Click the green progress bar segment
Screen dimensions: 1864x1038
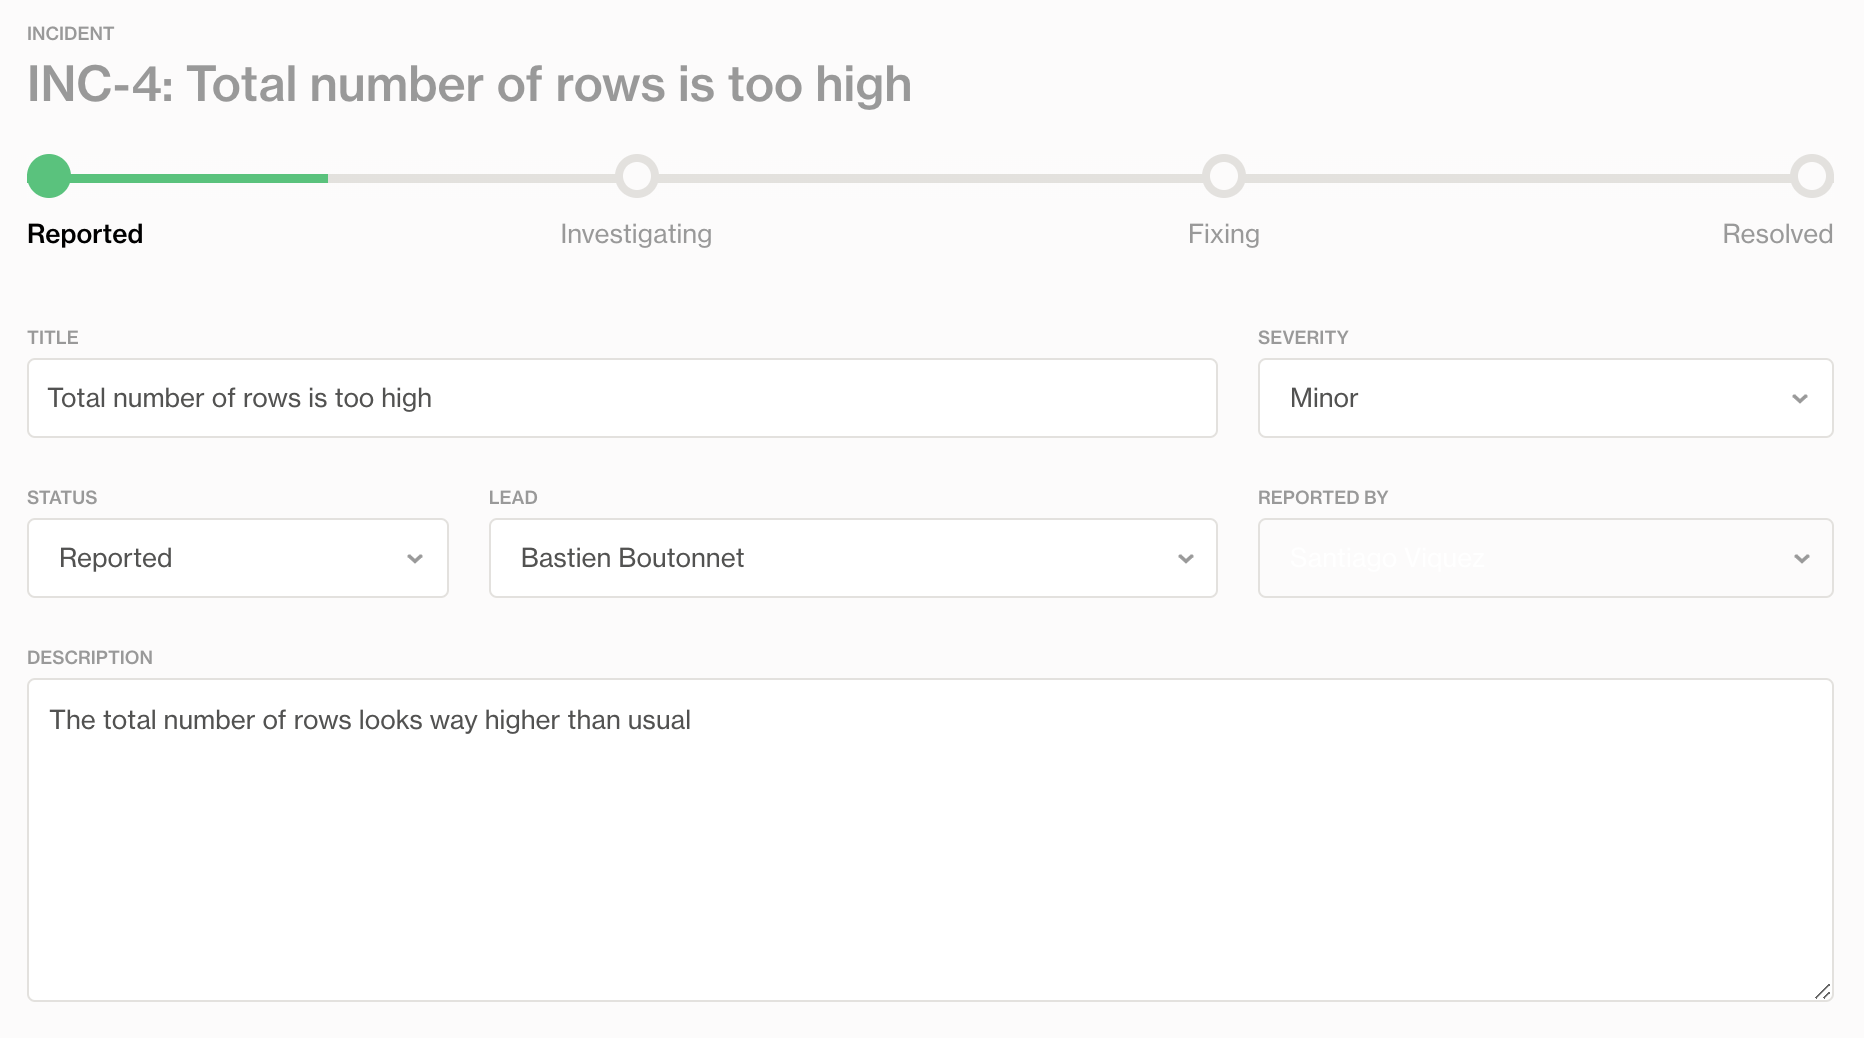199,178
